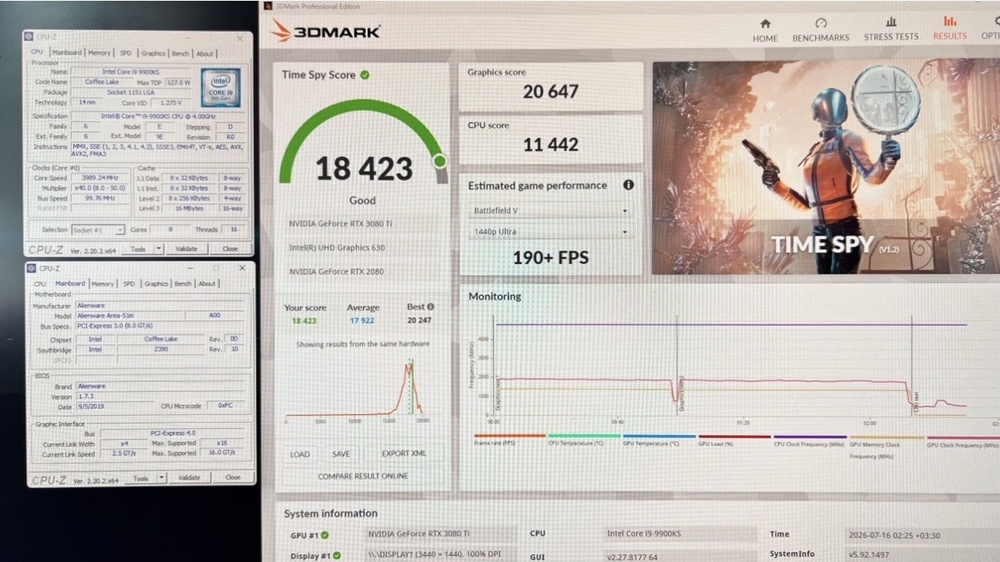Click NVIDIA GeForce RTX 2080 entry
Image resolution: width=1000 pixels, height=562 pixels.
(337, 272)
